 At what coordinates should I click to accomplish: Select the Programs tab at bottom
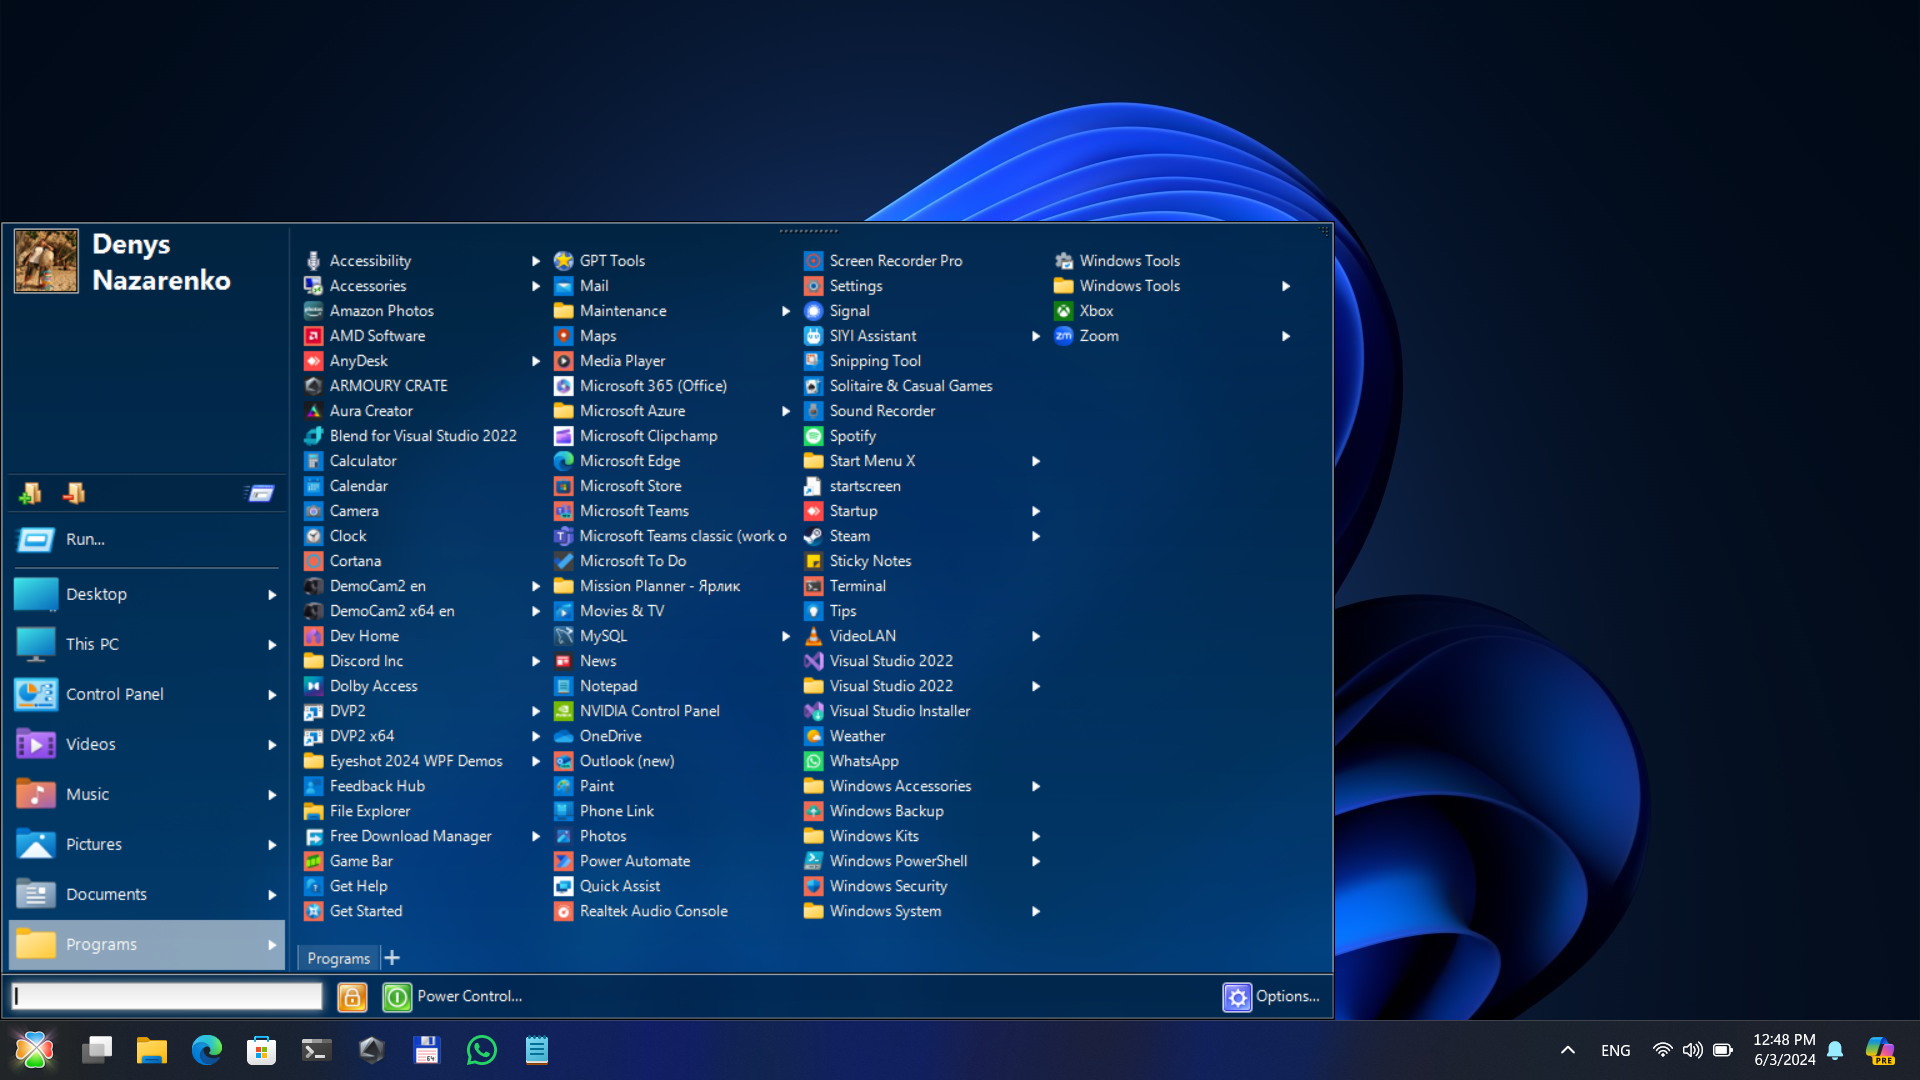[338, 958]
